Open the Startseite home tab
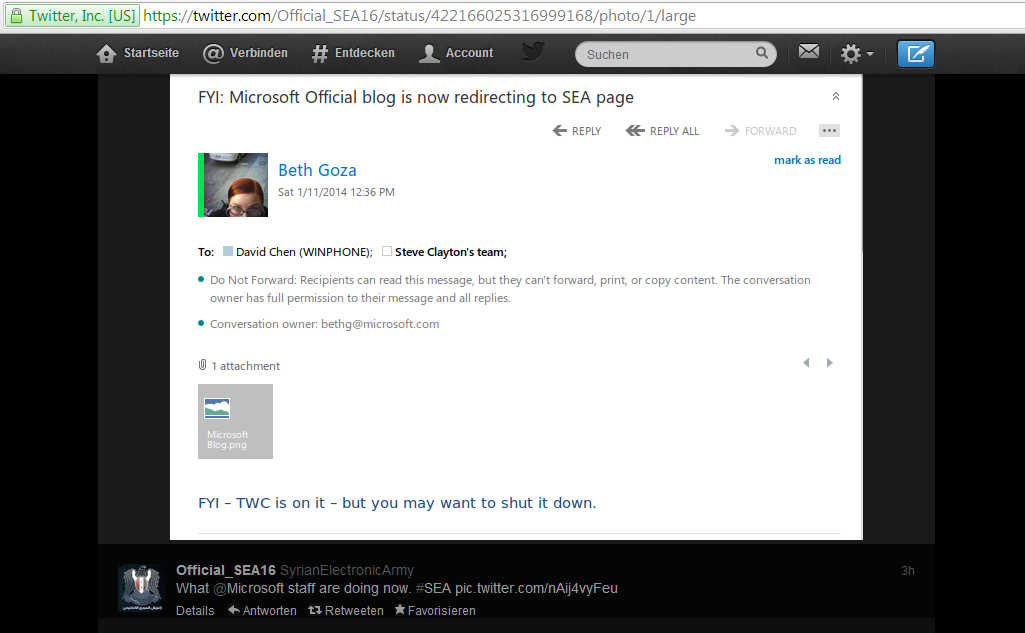This screenshot has width=1025, height=633. click(137, 54)
